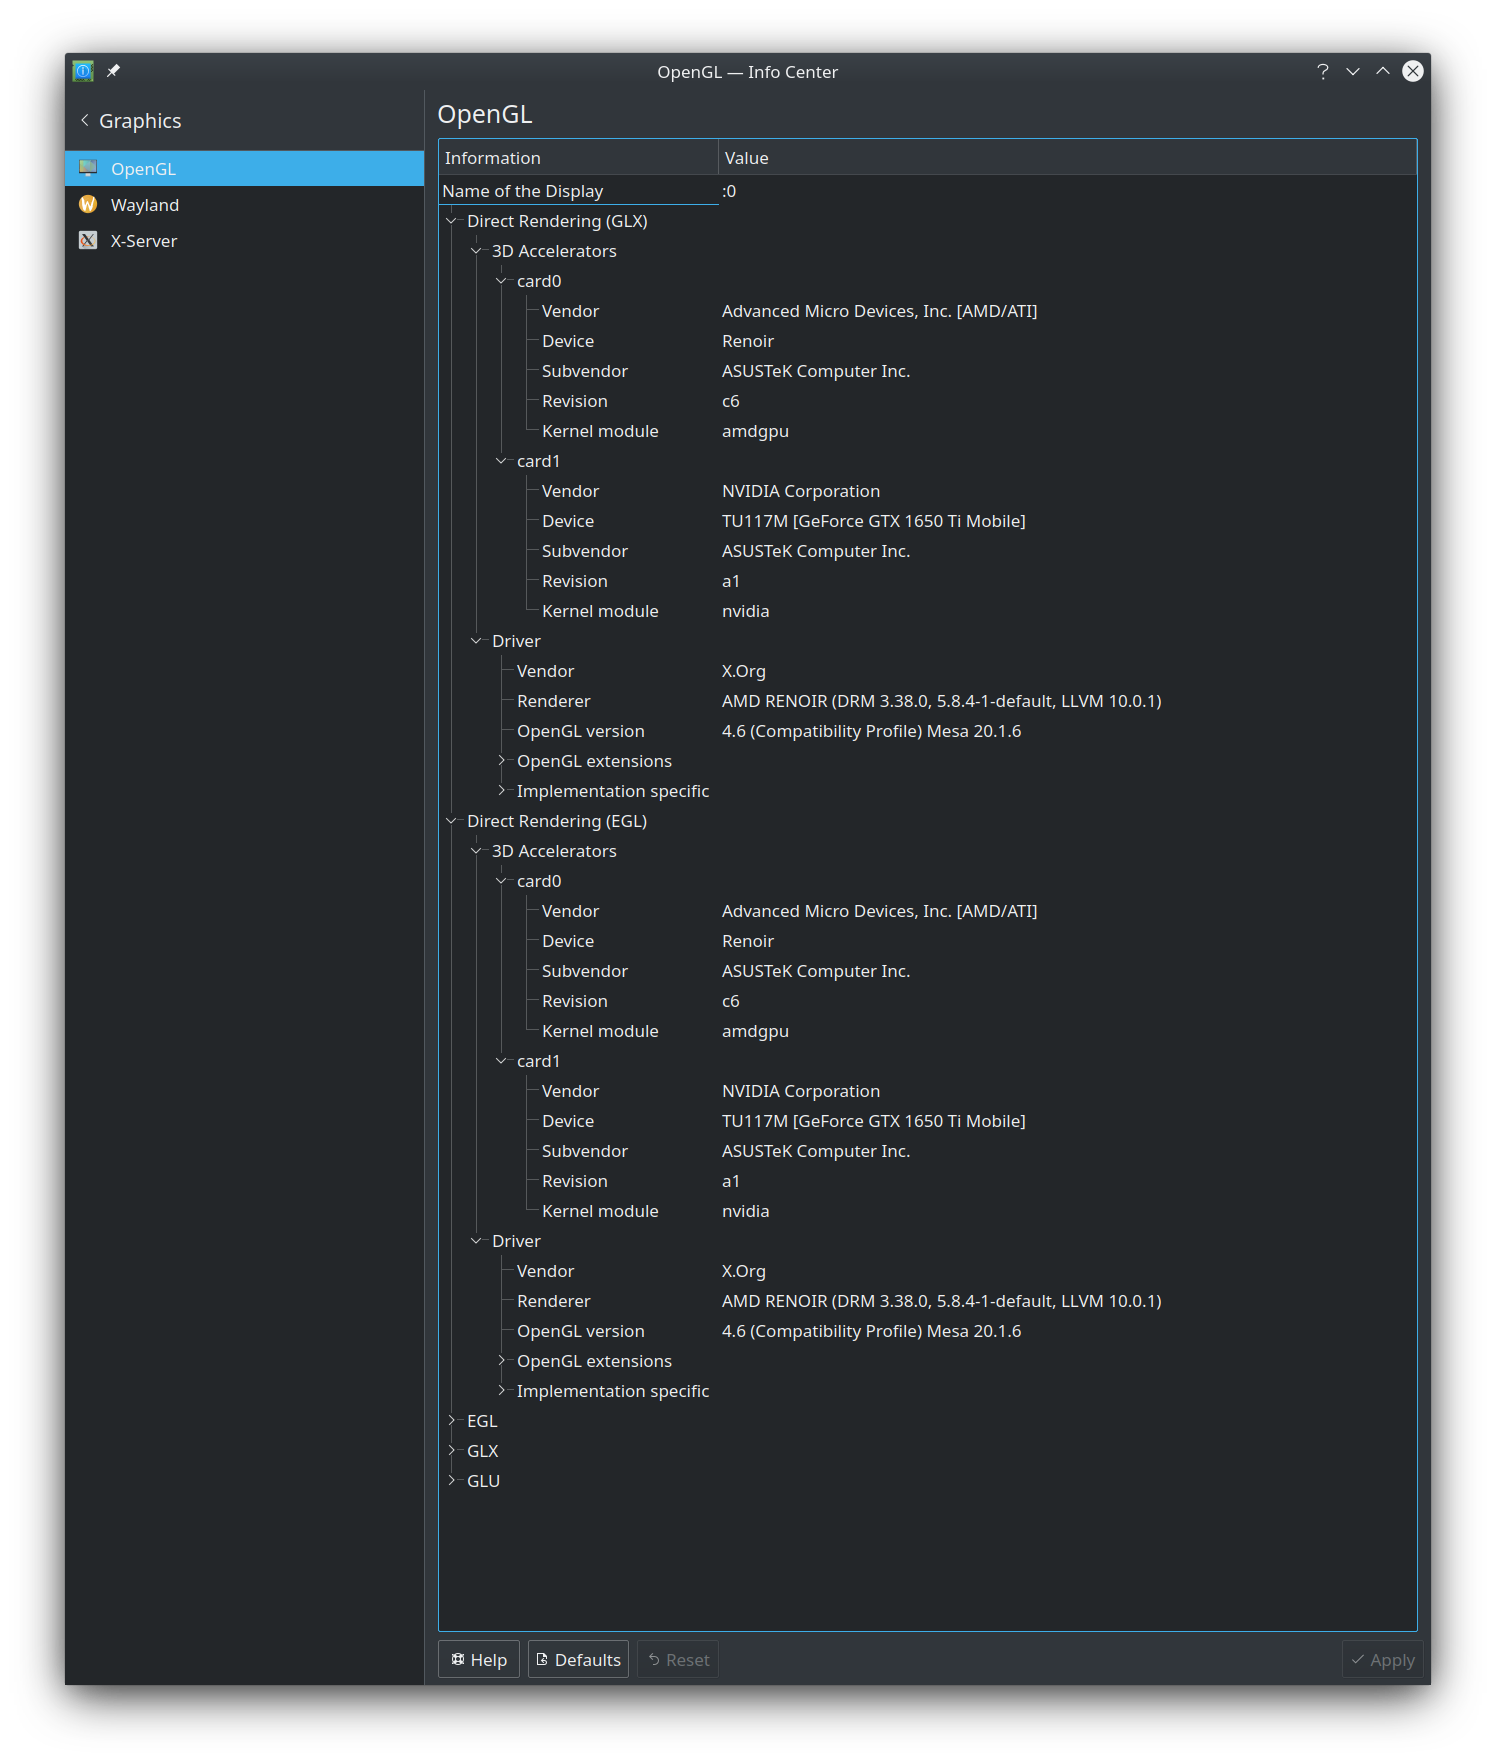Open the Help button
This screenshot has width=1496, height=1762.
pyautogui.click(x=479, y=1659)
